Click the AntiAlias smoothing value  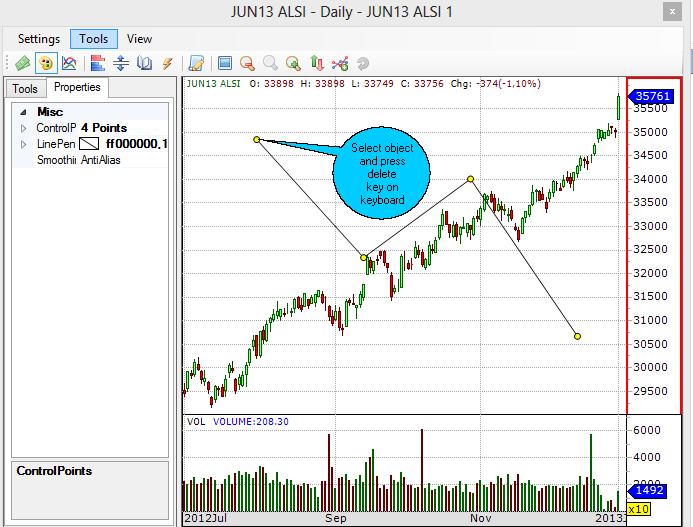tap(101, 160)
